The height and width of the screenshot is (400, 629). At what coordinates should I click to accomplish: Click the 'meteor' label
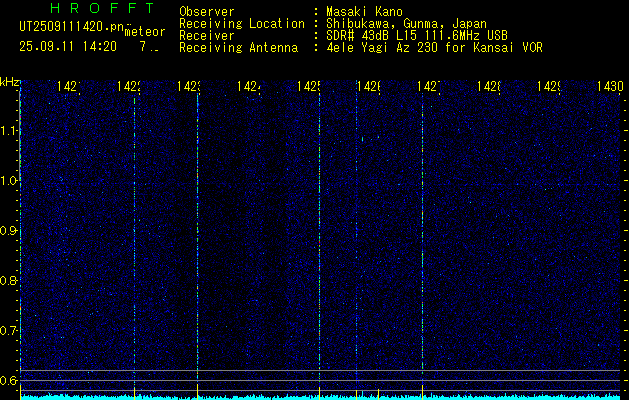tap(145, 32)
